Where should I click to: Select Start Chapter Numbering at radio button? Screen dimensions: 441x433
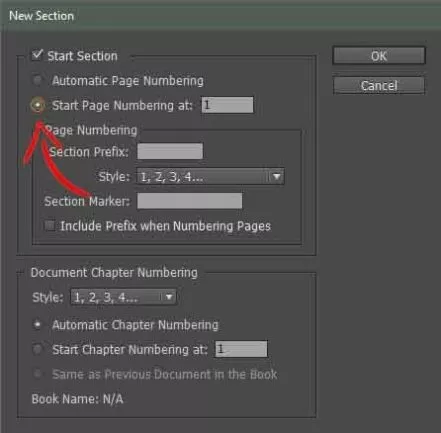click(37, 349)
